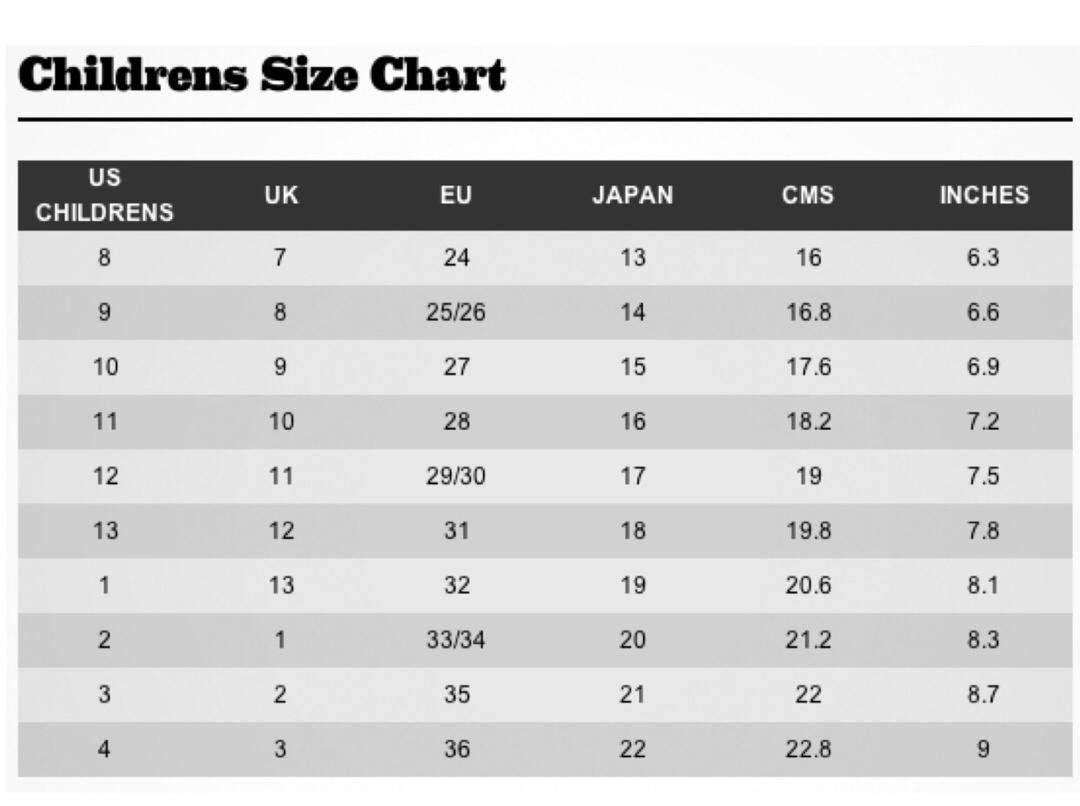Select the CMS column header
Image resolution: width=1080 pixels, height=806 pixels.
[x=808, y=195]
